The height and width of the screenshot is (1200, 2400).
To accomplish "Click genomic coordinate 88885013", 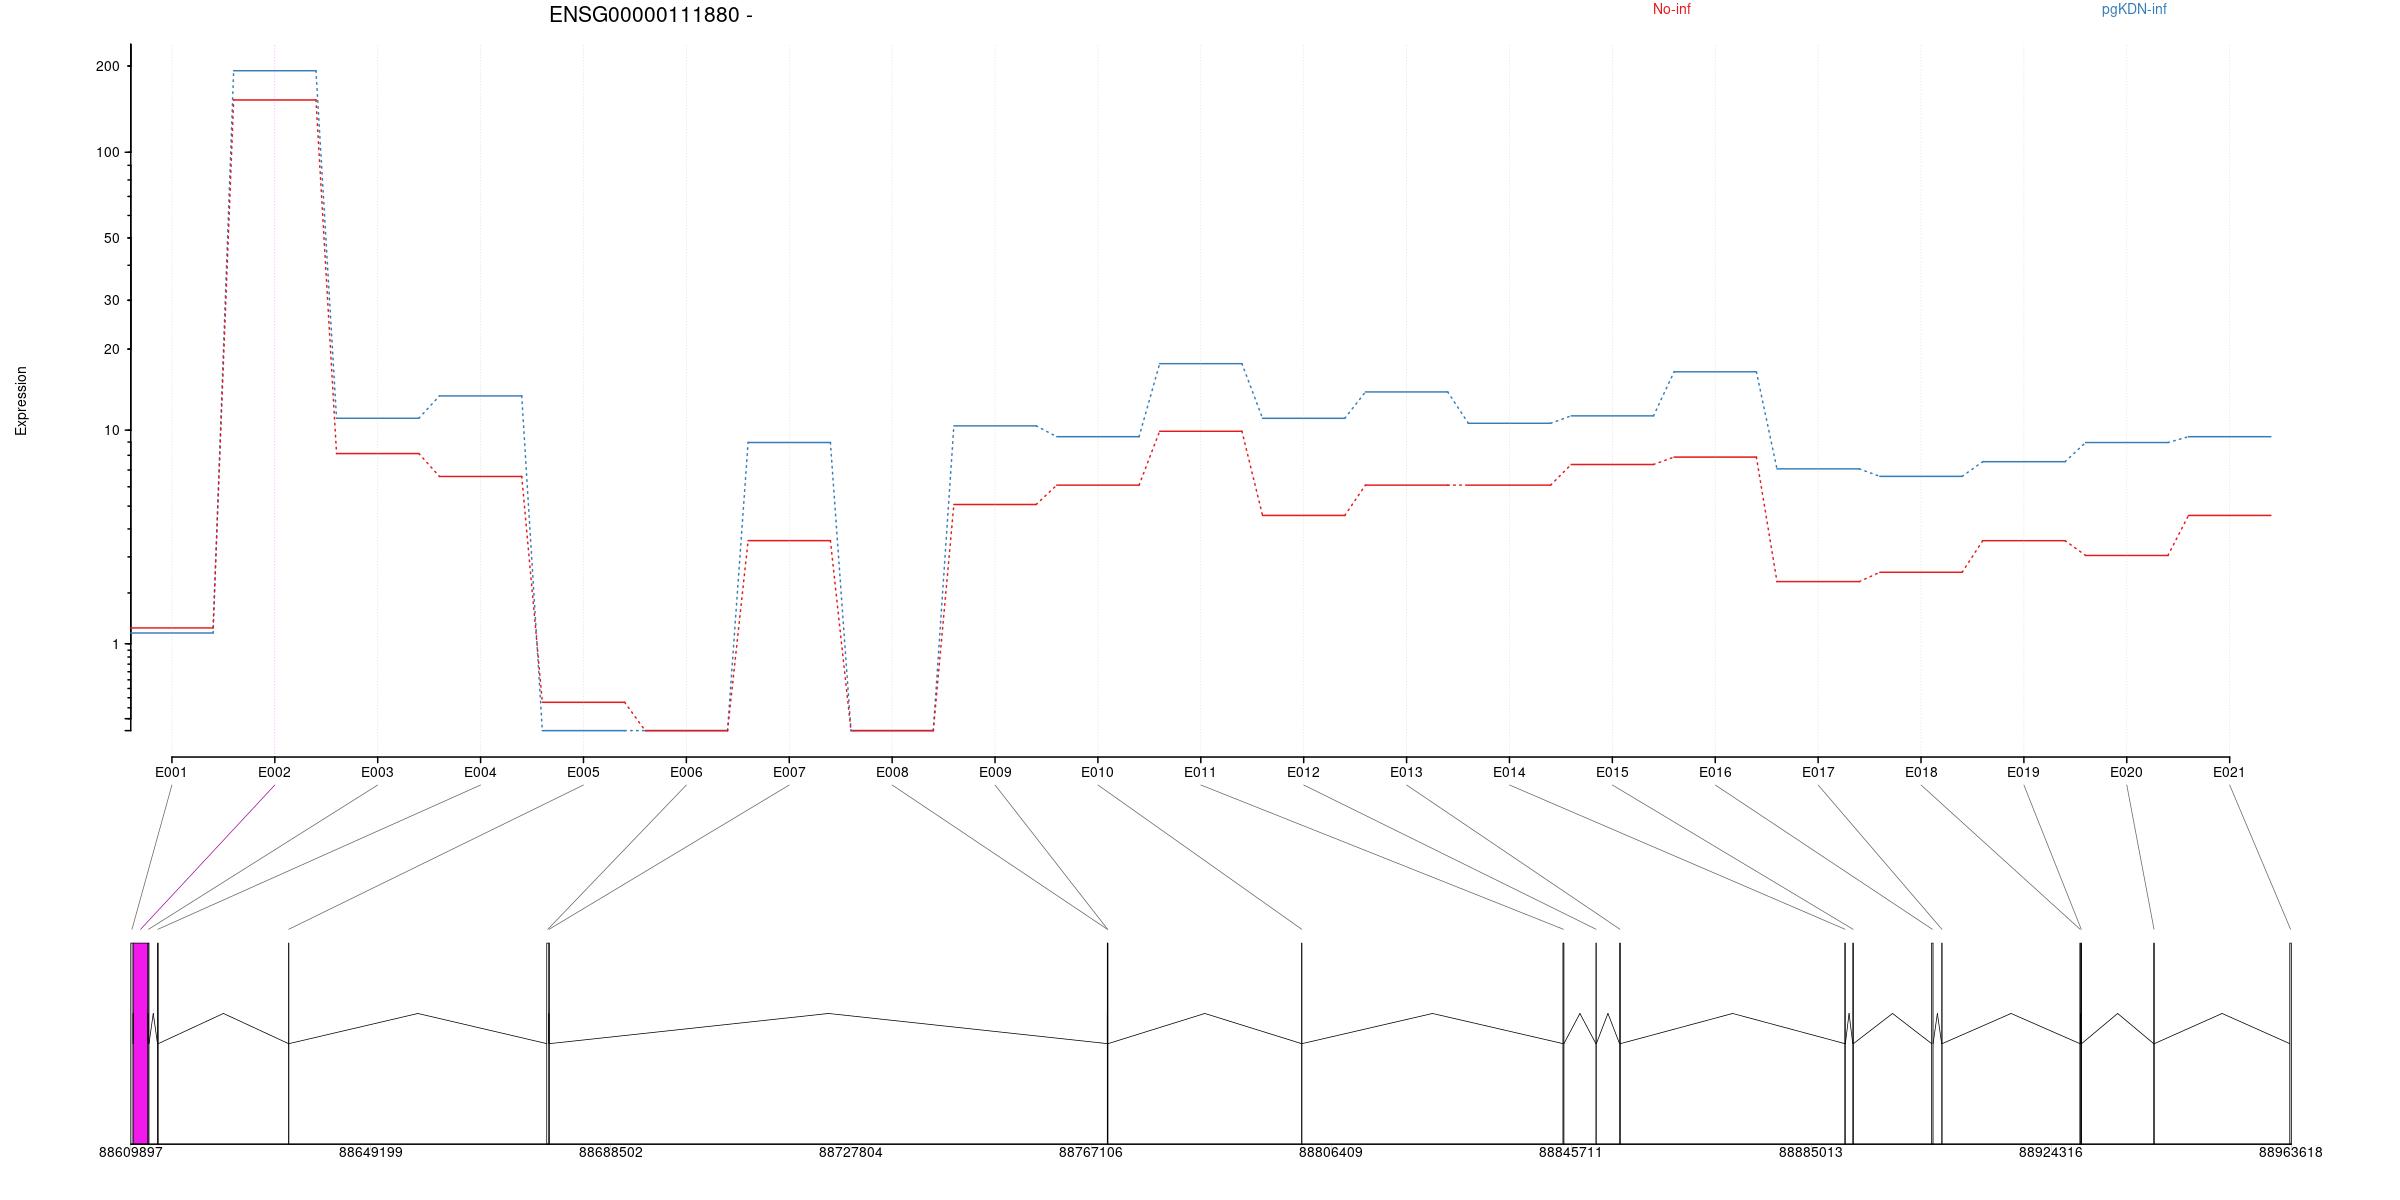I will [1810, 1152].
